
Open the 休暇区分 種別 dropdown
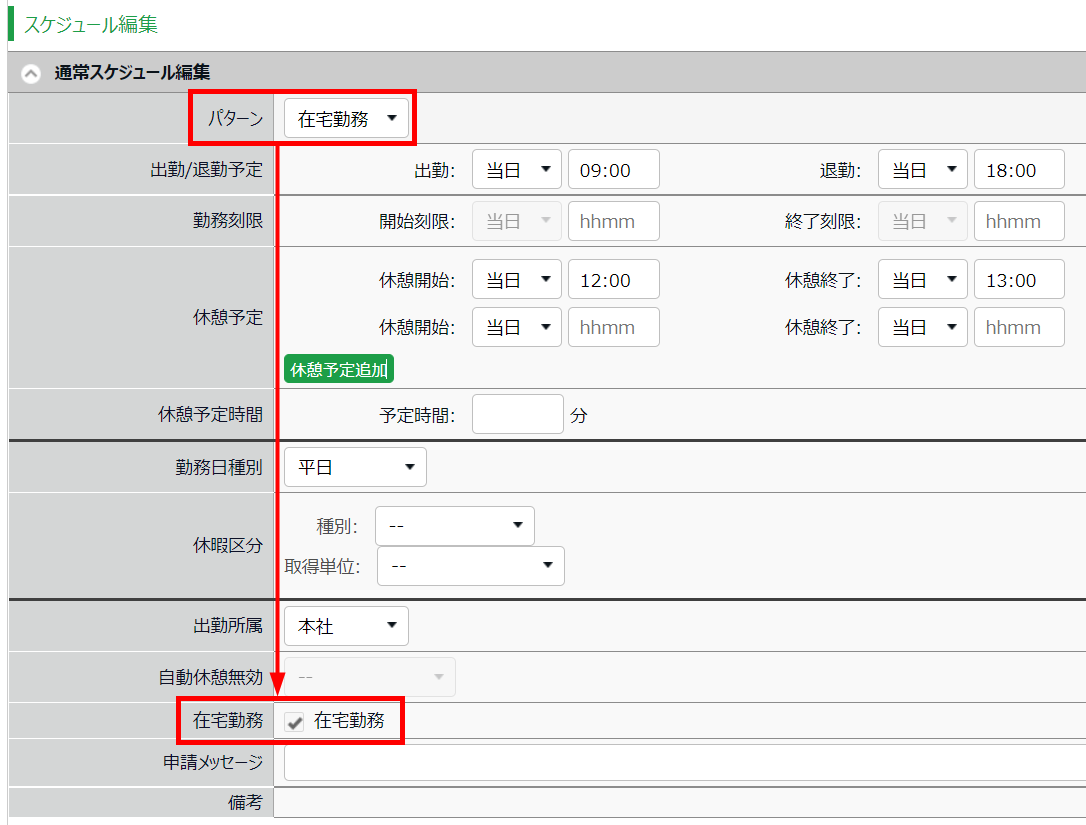click(x=454, y=526)
